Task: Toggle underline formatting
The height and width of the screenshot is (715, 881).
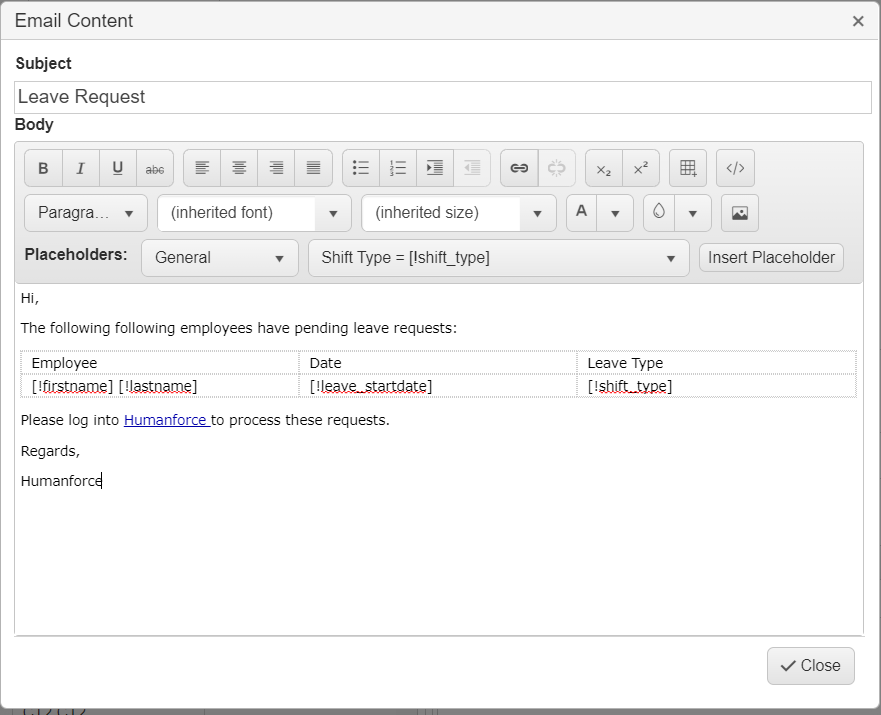Action: click(x=117, y=168)
